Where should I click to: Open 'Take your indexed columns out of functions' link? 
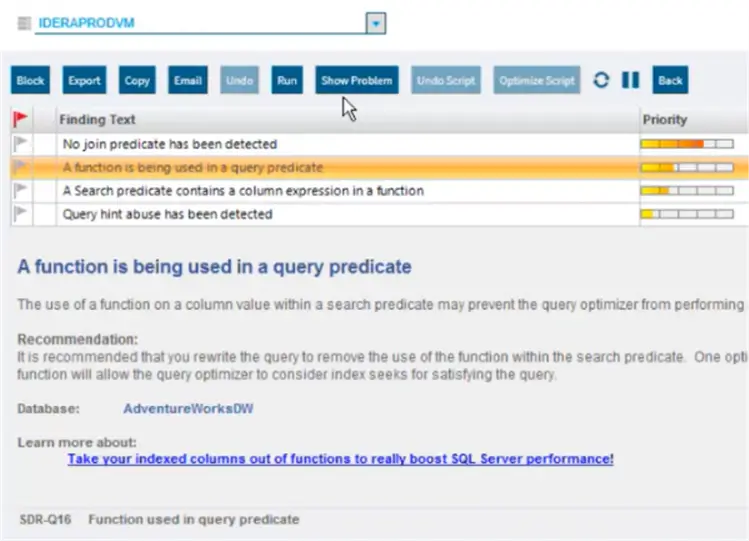[x=341, y=459]
